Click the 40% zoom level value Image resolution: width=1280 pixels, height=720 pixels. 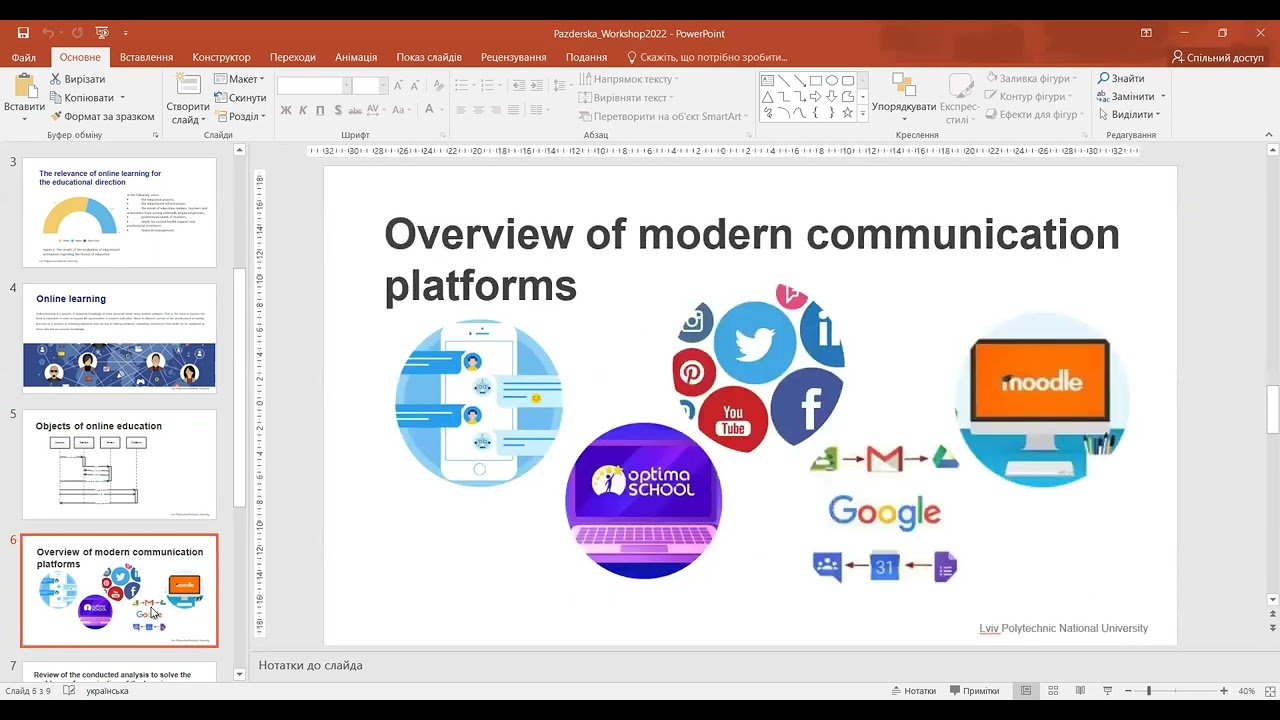click(1246, 691)
